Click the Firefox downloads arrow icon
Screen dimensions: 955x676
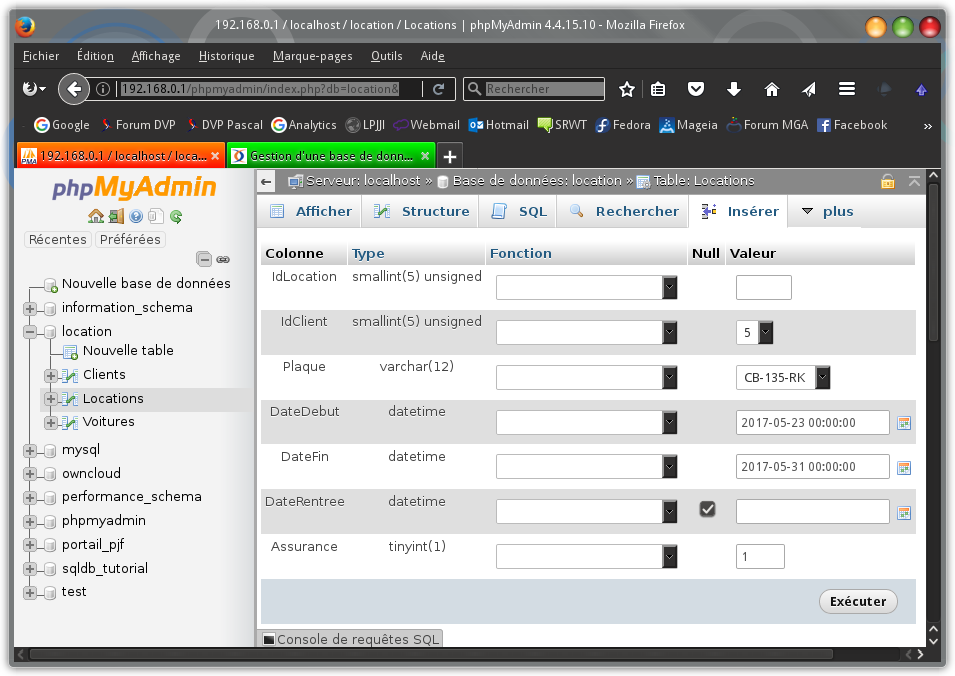coord(733,89)
